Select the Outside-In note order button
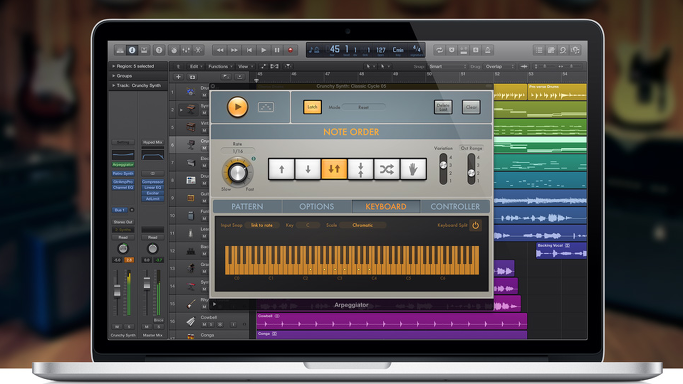 click(361, 169)
